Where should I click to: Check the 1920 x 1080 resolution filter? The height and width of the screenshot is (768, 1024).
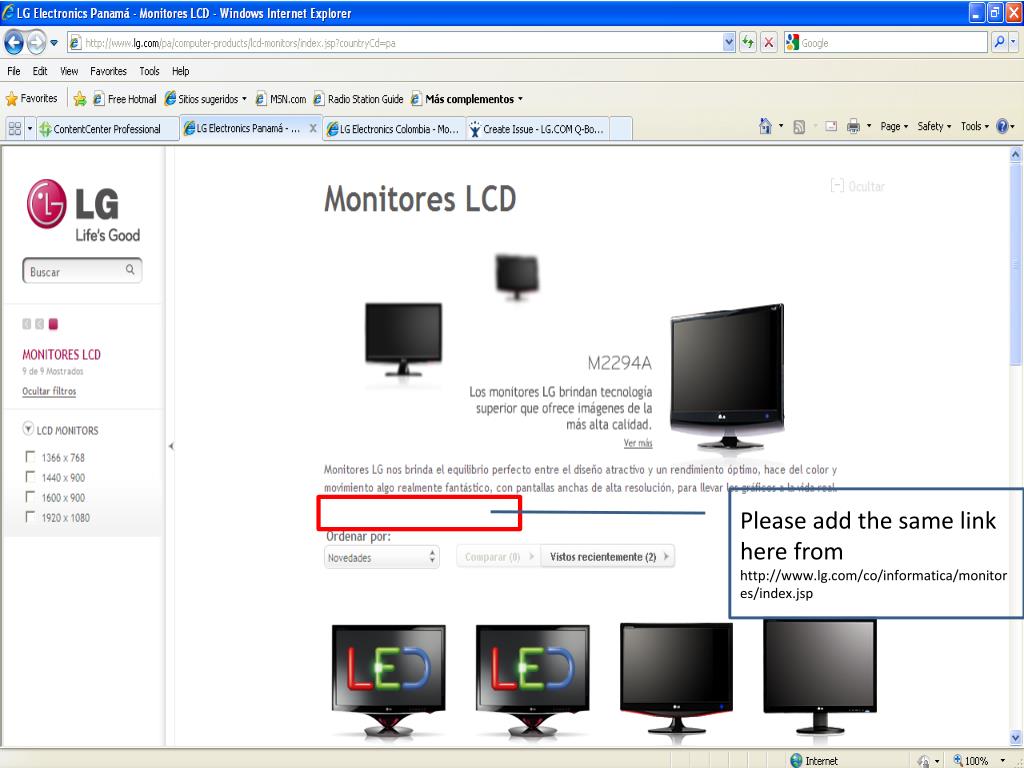tap(30, 517)
